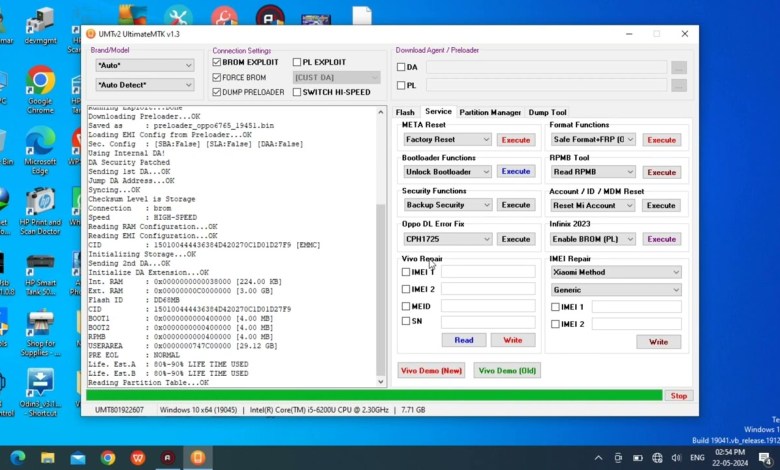Execute META Factory Reset
This screenshot has height=470, width=780.
click(x=516, y=140)
